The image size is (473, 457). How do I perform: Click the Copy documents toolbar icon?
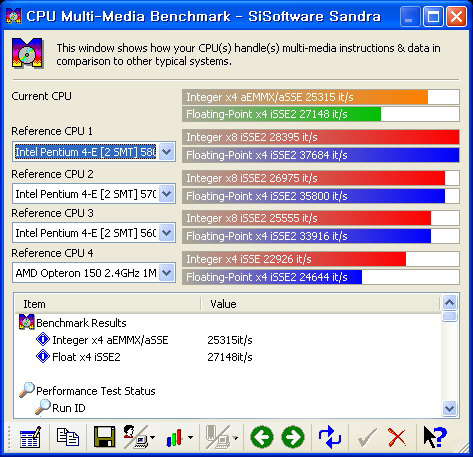68,437
